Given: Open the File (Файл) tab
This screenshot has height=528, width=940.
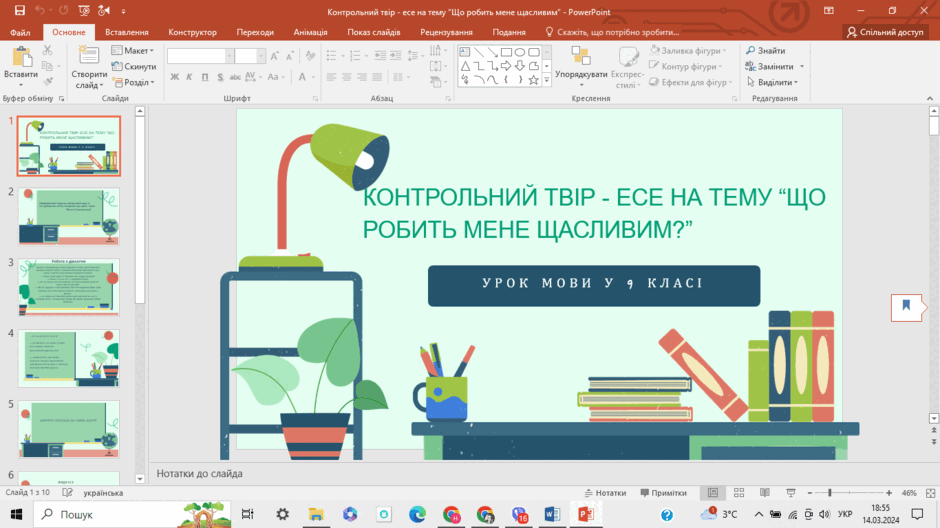Looking at the screenshot, I should (20, 32).
